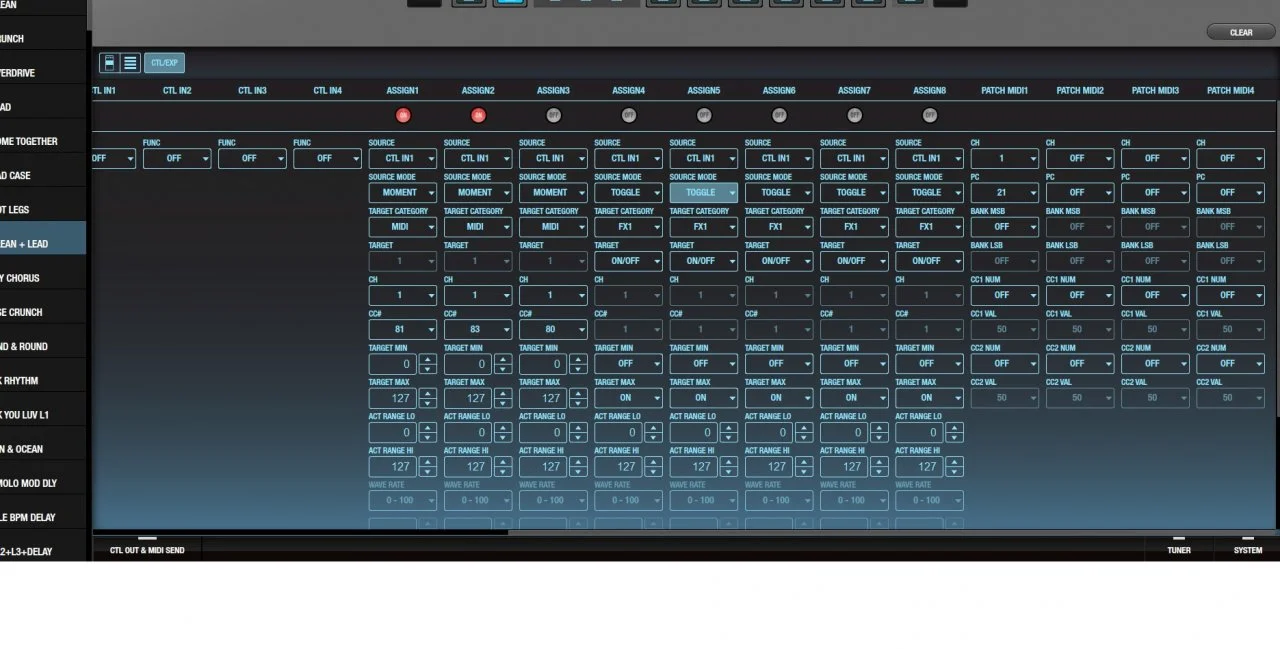Decrease ASSIGN5 Act Range Hi down arrow
This screenshot has height=649, width=1280.
(728, 472)
